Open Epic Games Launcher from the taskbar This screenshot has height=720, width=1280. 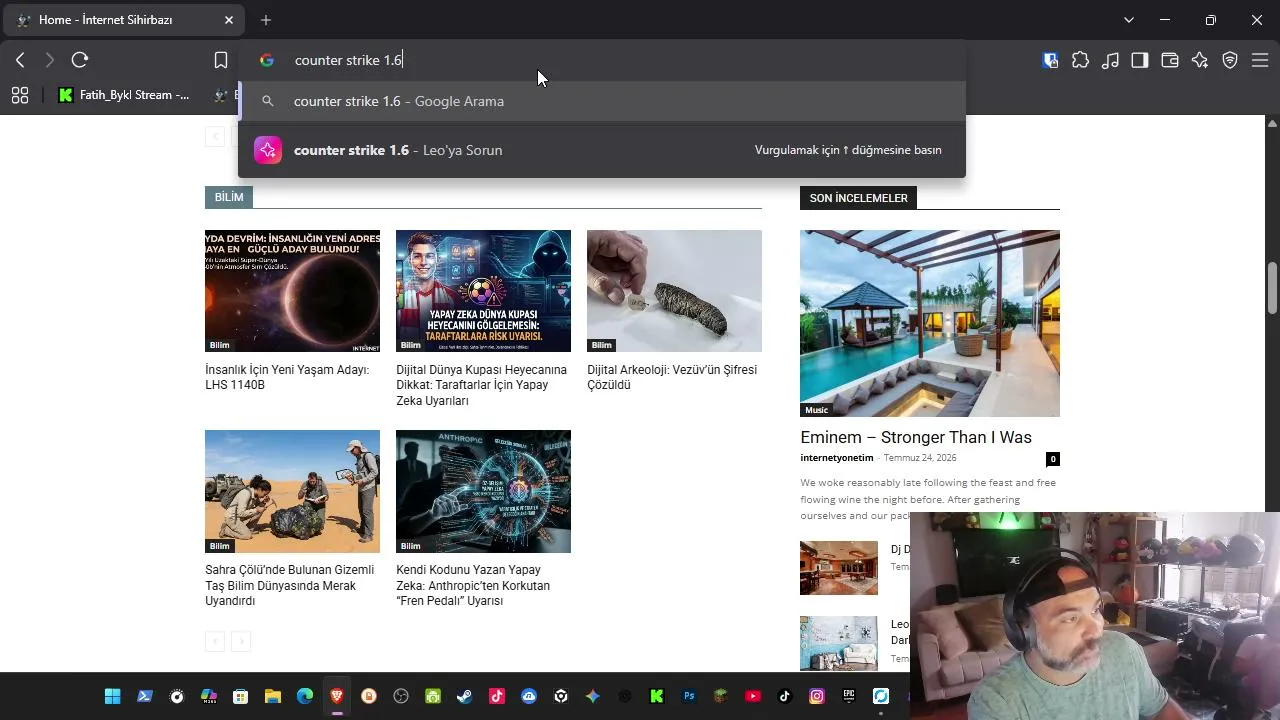pyautogui.click(x=849, y=696)
